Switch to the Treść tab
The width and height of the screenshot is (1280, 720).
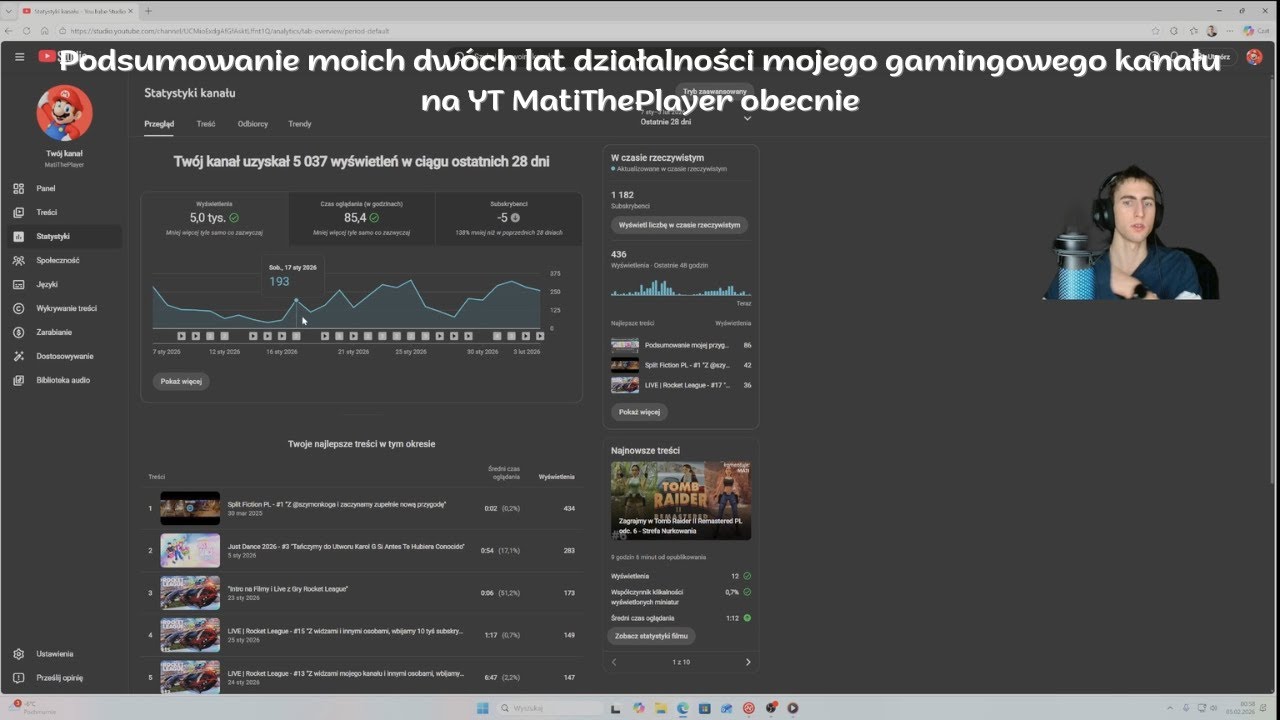pos(206,124)
